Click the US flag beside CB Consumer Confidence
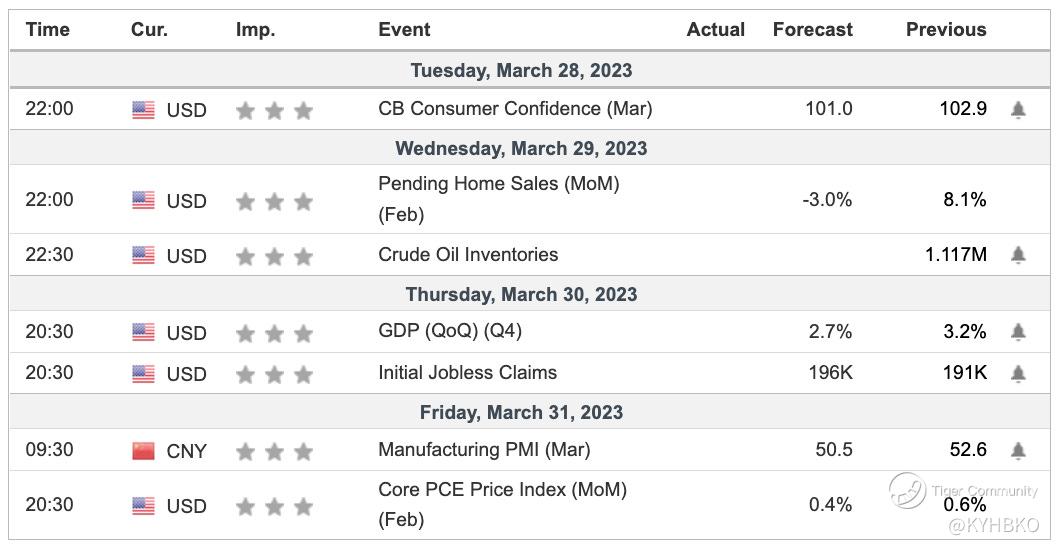The width and height of the screenshot is (1060, 550). coord(143,110)
